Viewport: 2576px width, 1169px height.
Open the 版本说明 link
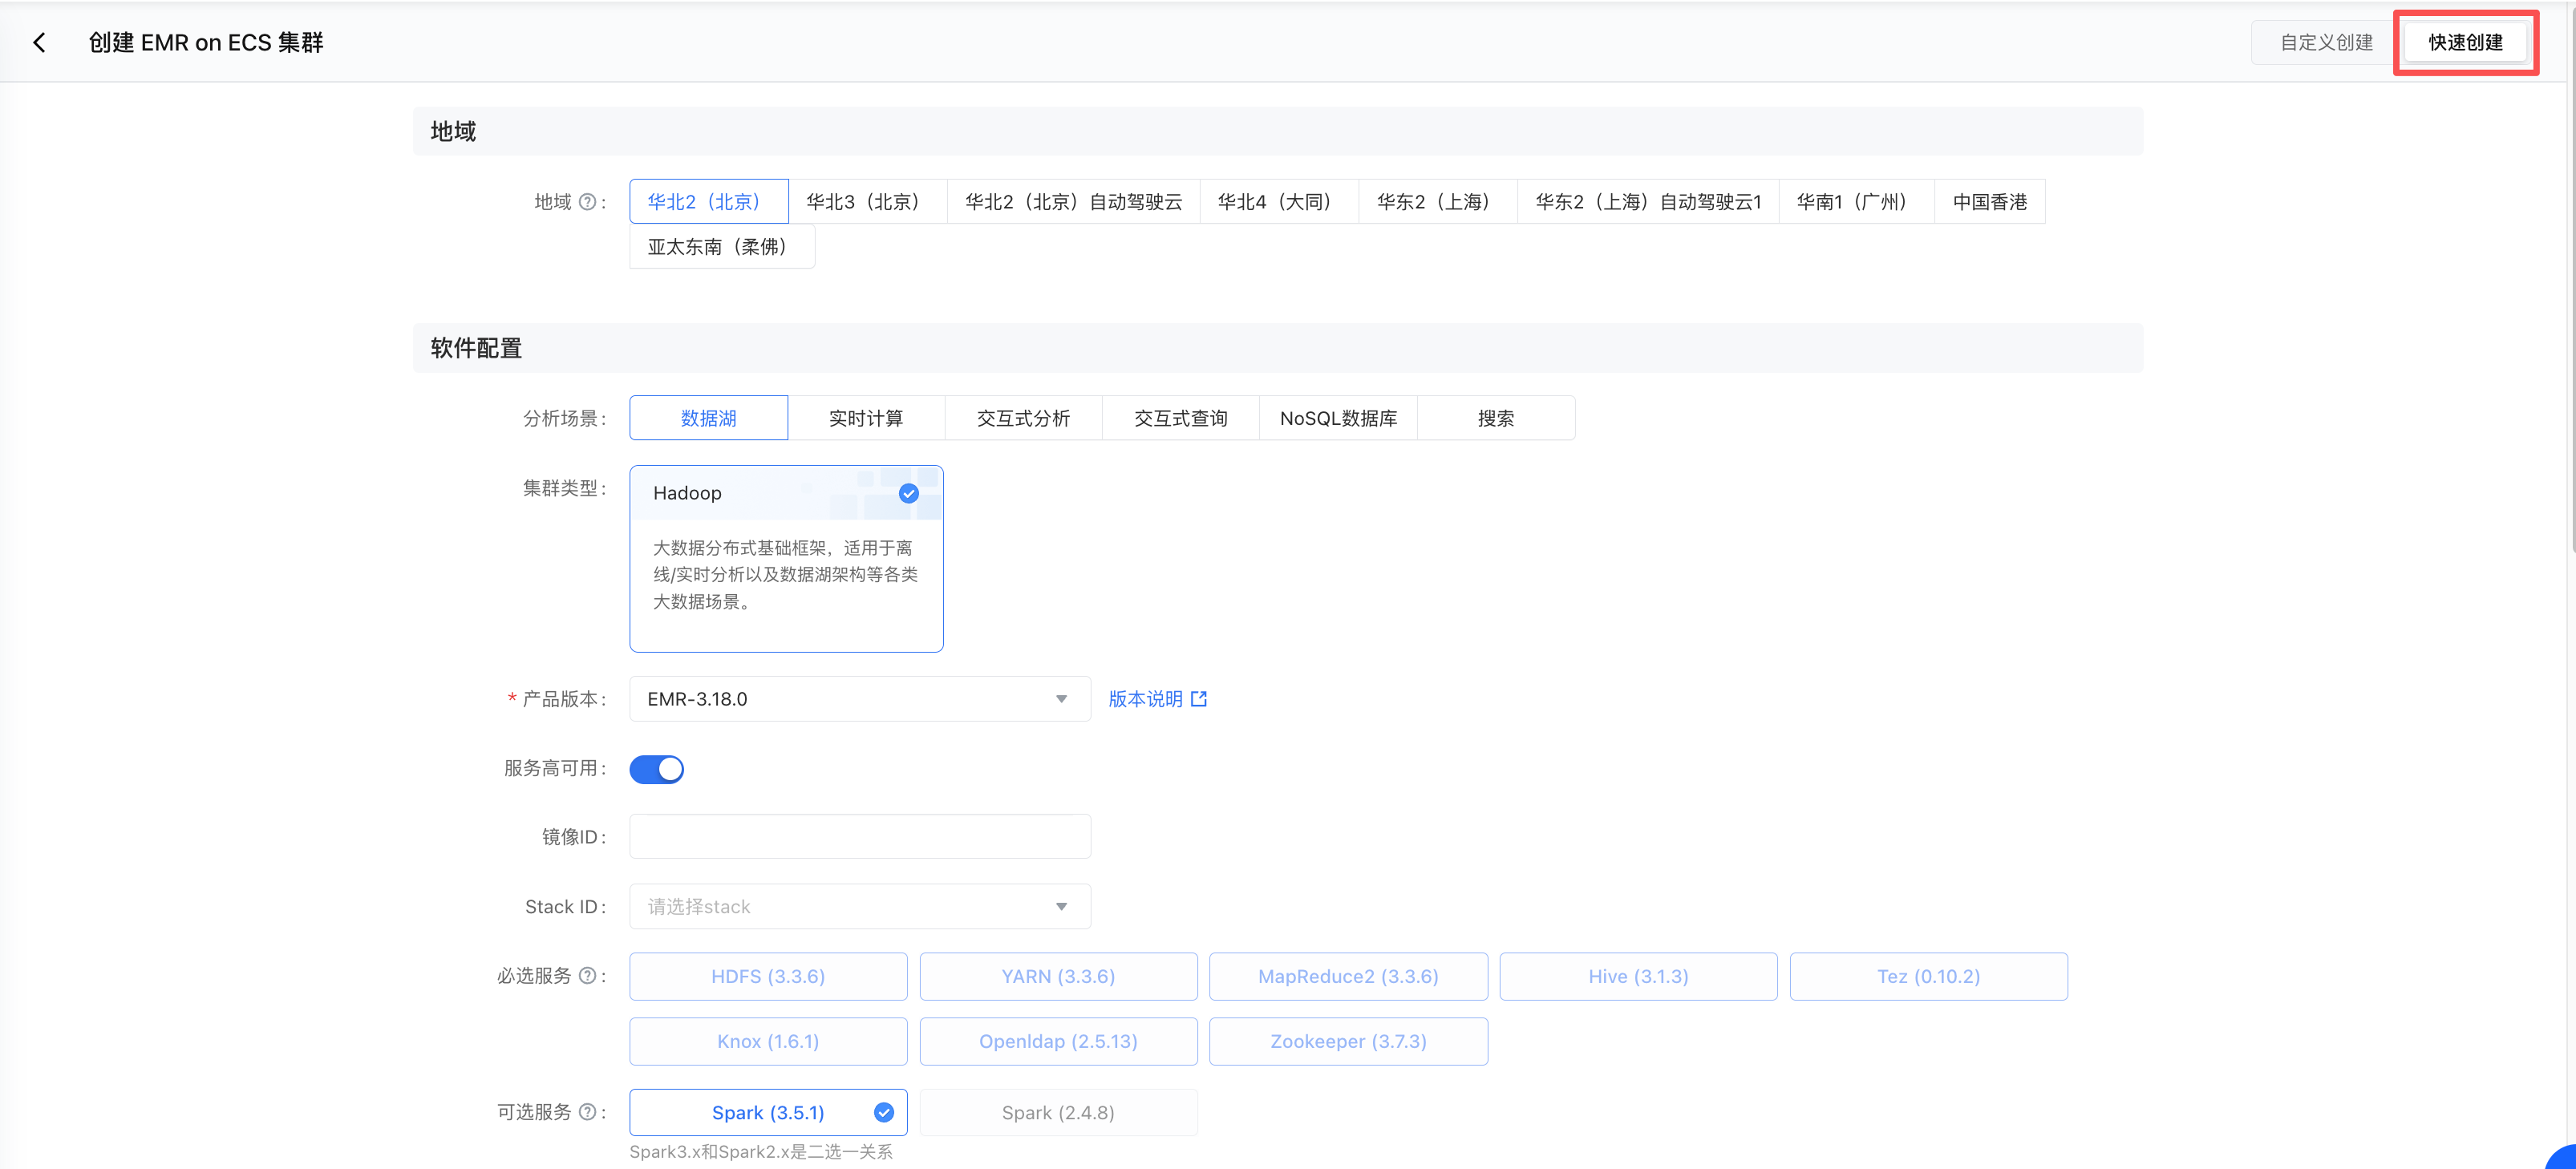tap(1145, 699)
